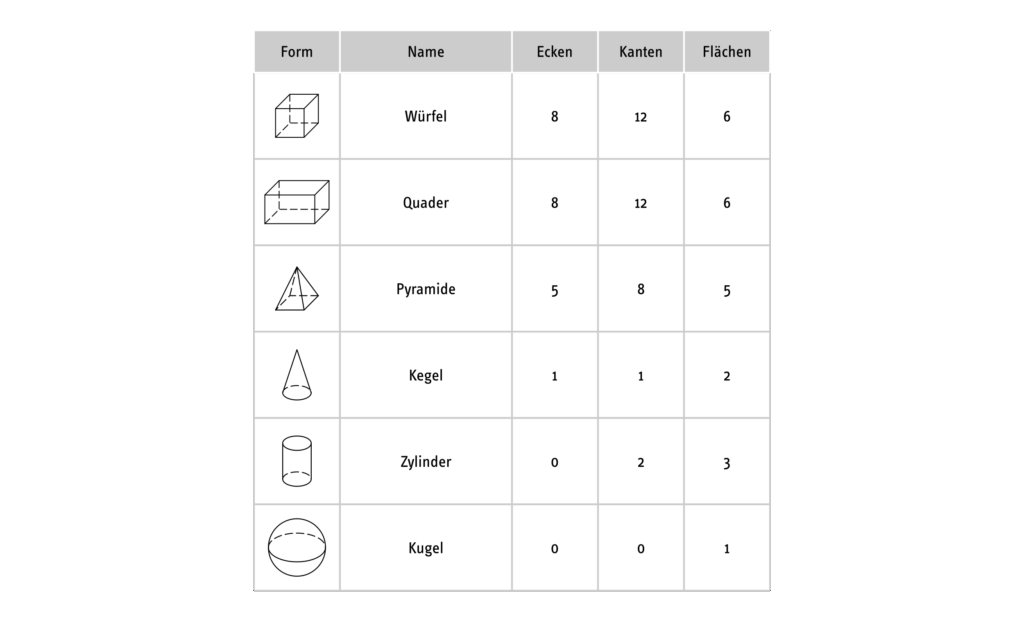Viewport: 1024px width, 621px height.
Task: Select the Kanten column header
Action: (x=641, y=52)
